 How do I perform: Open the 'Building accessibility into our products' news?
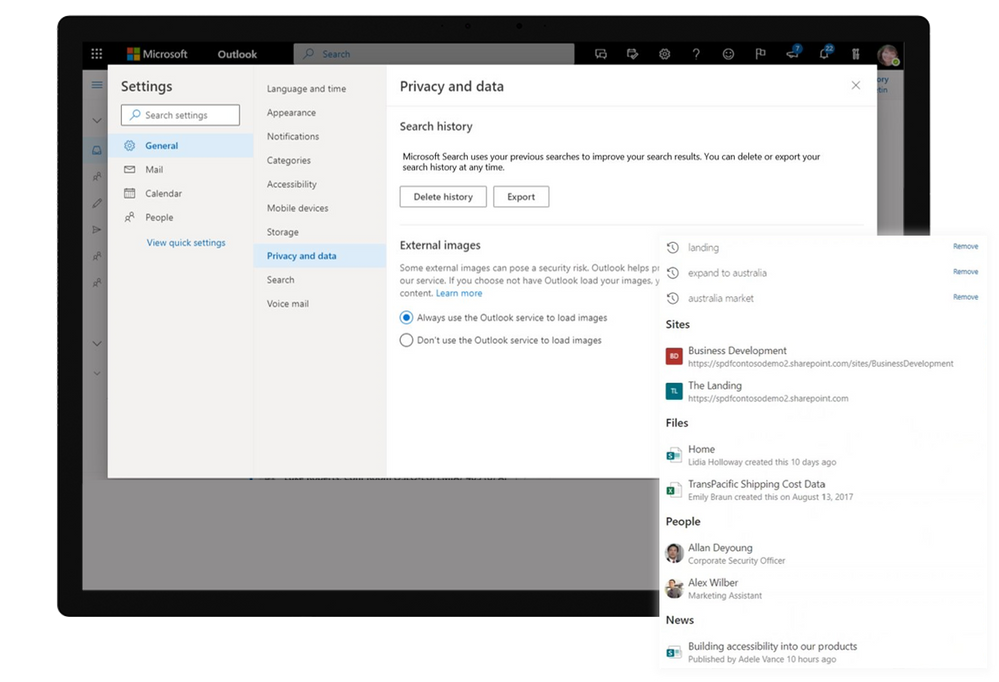pos(761,652)
